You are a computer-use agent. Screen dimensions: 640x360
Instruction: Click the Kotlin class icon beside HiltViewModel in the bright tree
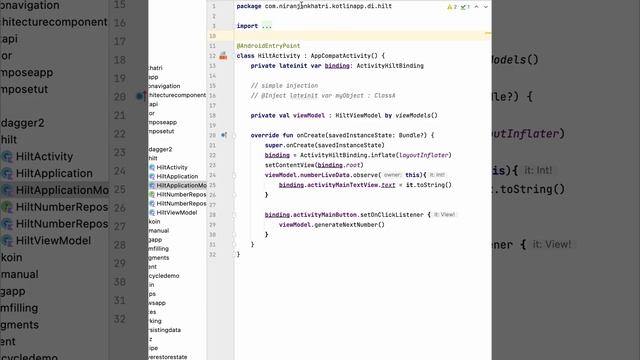tap(152, 213)
